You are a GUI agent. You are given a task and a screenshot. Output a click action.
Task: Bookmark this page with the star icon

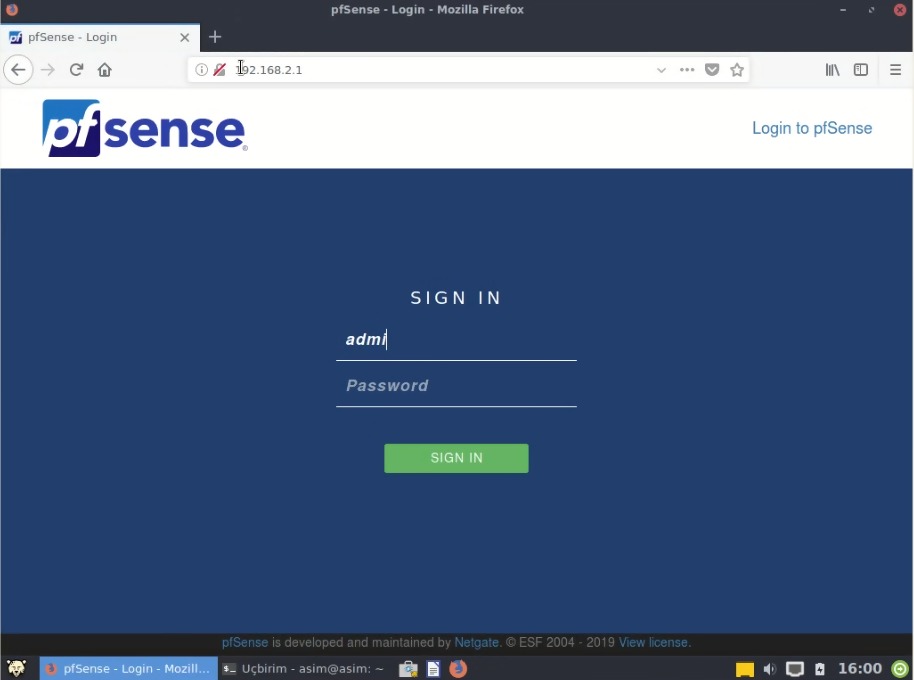(x=737, y=69)
